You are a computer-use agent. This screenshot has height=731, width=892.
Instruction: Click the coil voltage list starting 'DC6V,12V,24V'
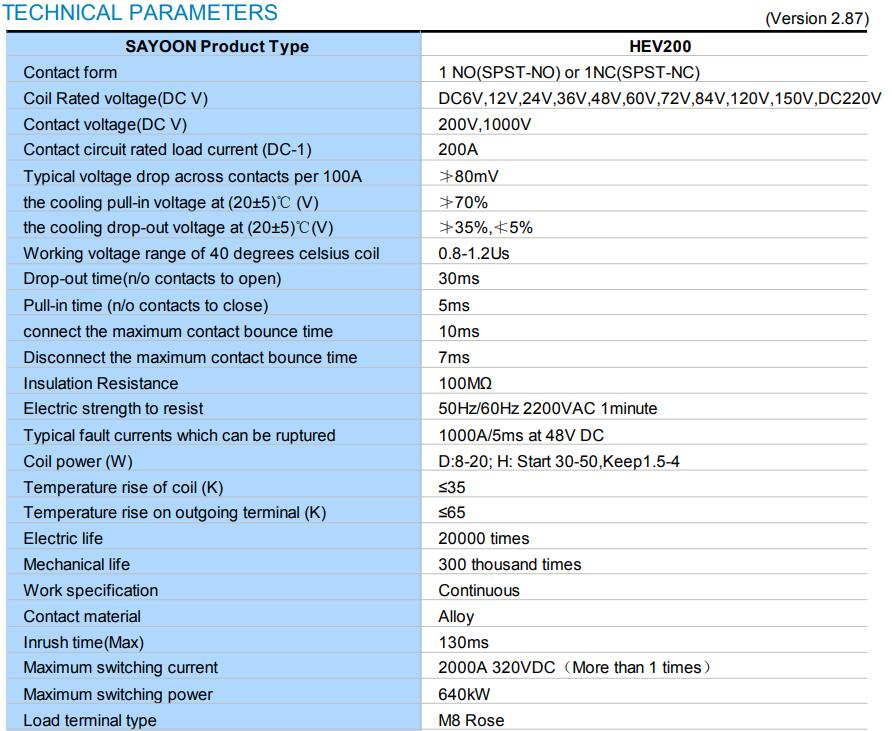pyautogui.click(x=660, y=98)
